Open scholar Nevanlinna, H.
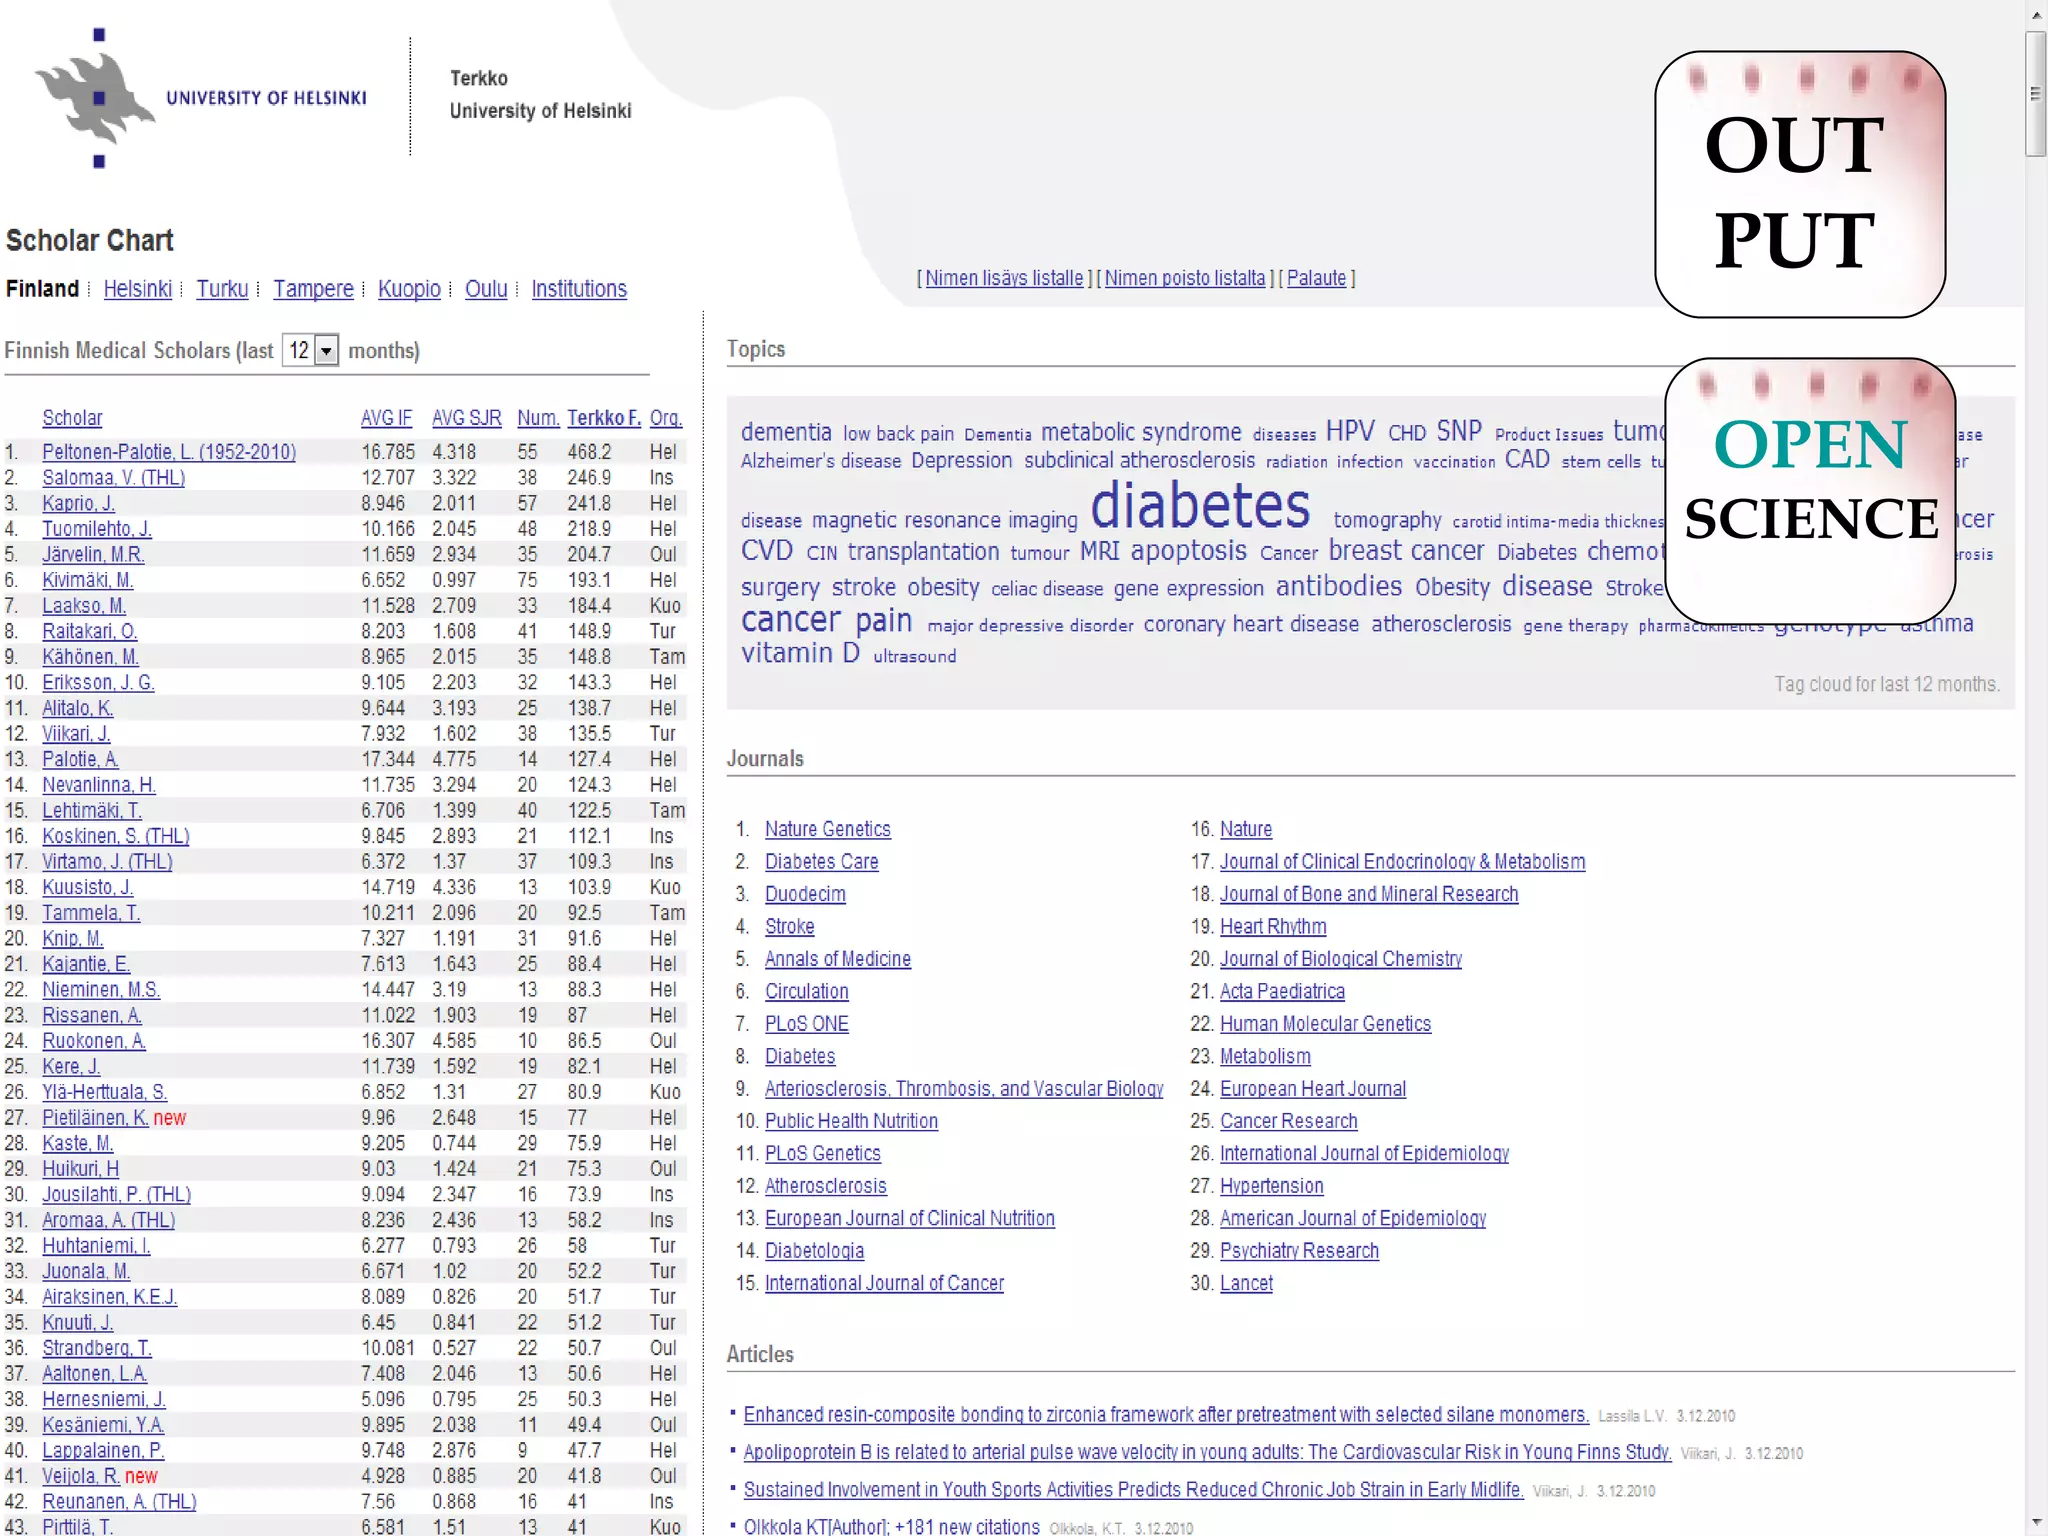Viewport: 2048px width, 1536px height. (x=99, y=785)
